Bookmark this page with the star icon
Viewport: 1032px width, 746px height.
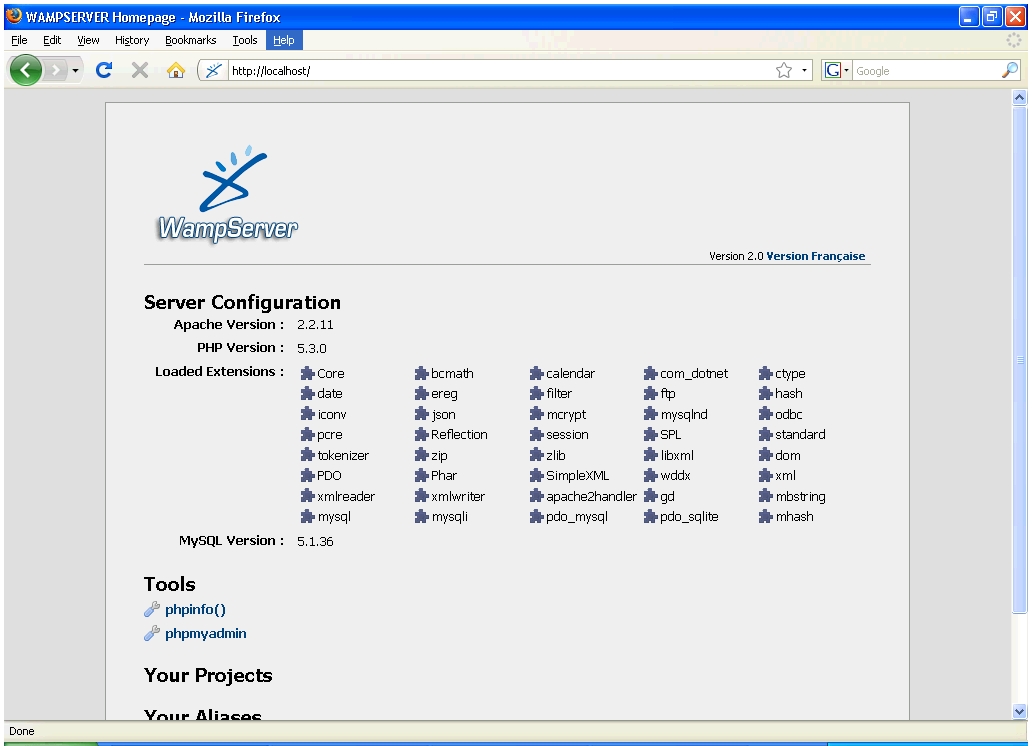pos(783,70)
